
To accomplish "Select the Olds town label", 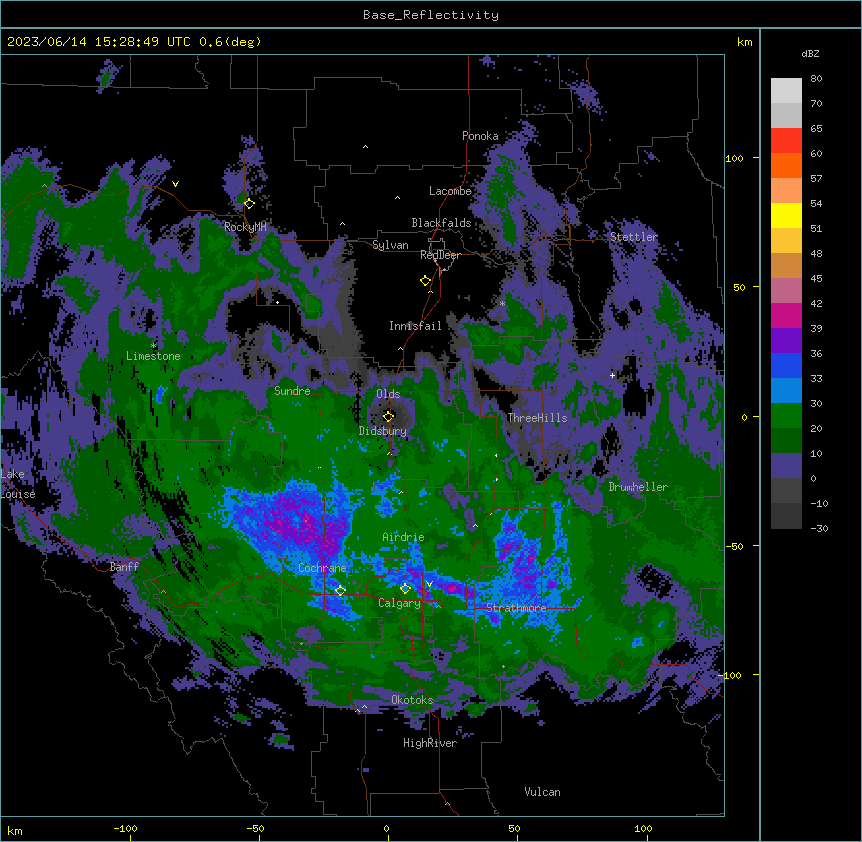I will (x=388, y=394).
